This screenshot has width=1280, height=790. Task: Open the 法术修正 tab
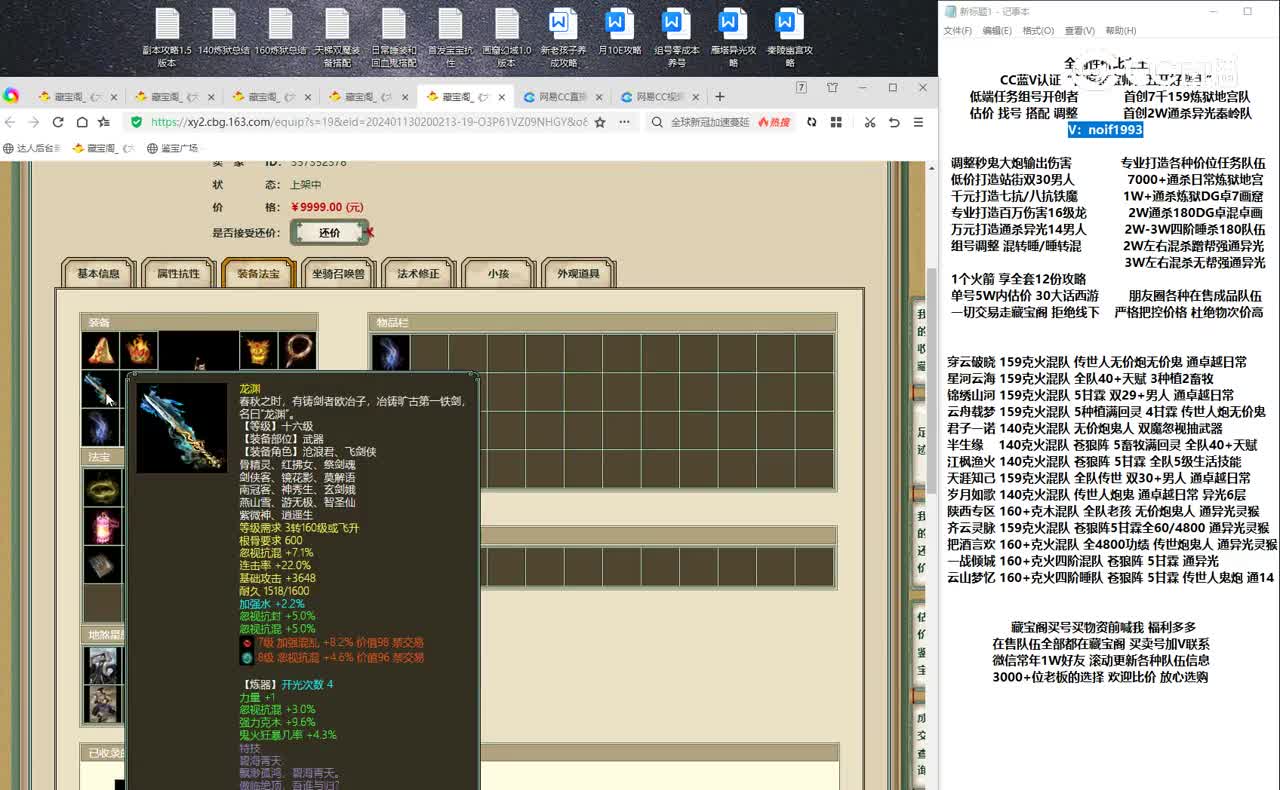[x=418, y=273]
